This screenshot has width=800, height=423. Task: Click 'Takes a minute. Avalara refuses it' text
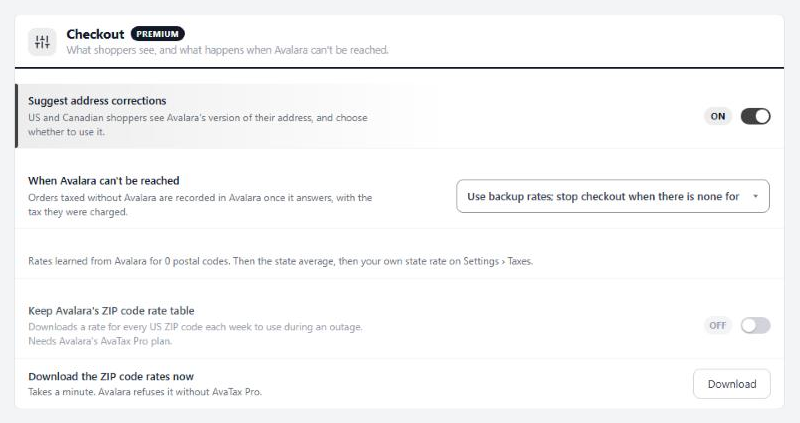pos(145,392)
